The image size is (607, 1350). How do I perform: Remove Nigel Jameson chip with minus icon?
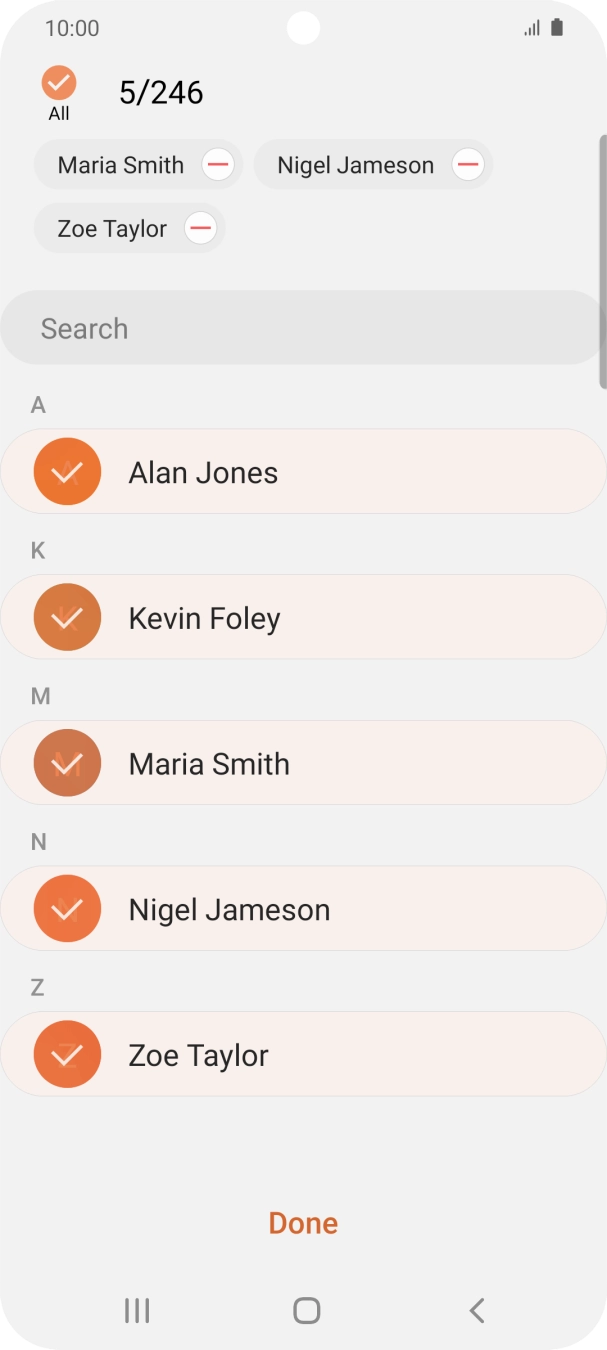[x=468, y=165]
